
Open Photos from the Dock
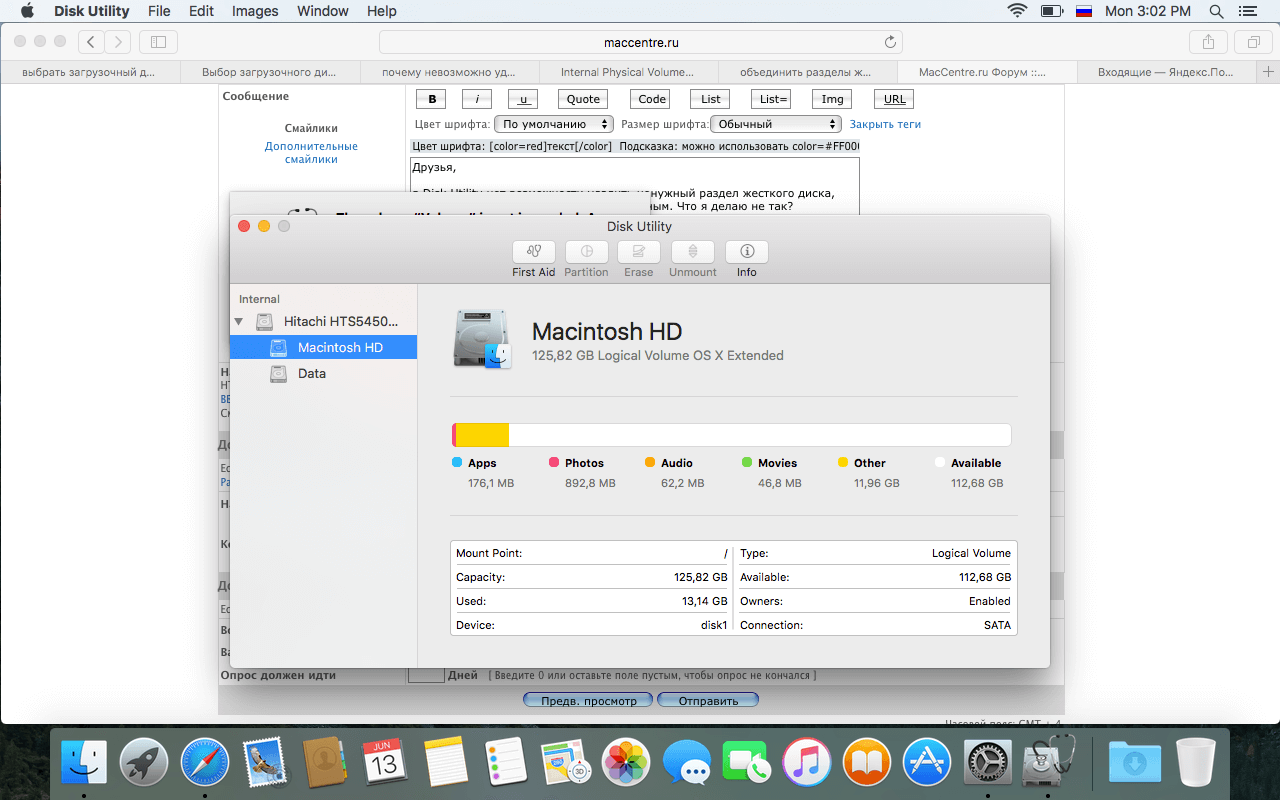(x=627, y=763)
